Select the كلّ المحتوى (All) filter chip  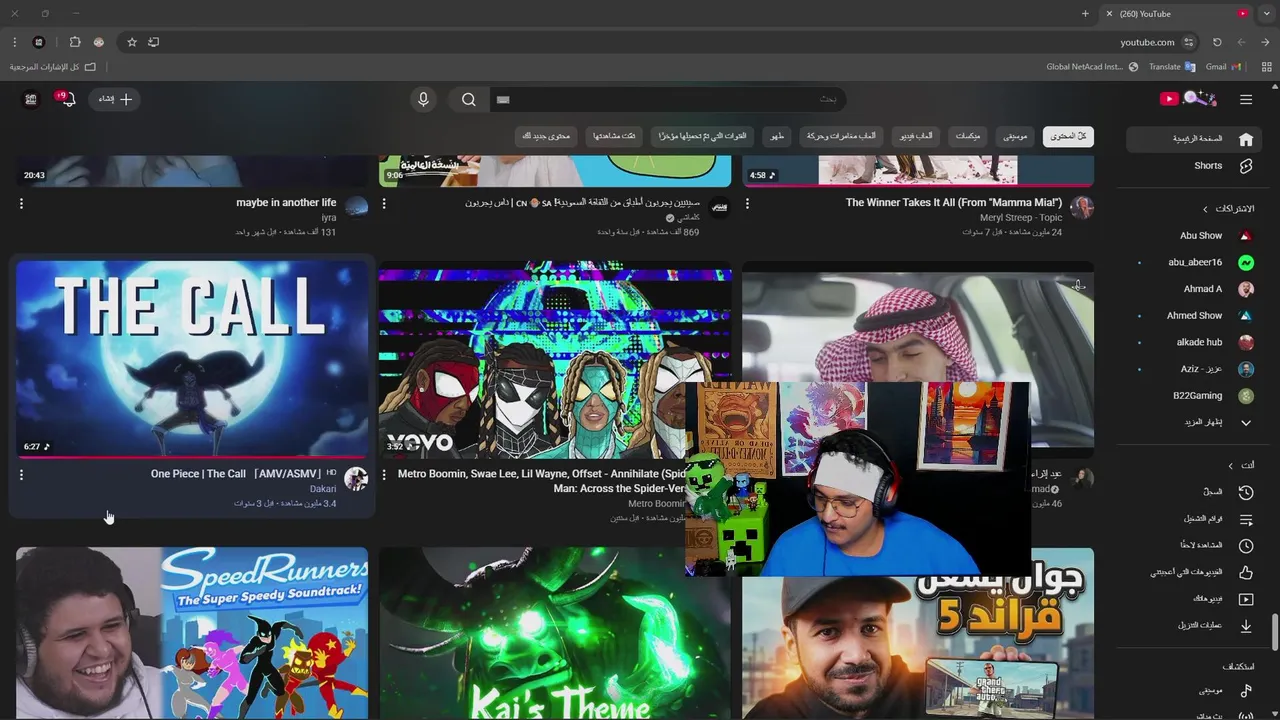point(1068,136)
